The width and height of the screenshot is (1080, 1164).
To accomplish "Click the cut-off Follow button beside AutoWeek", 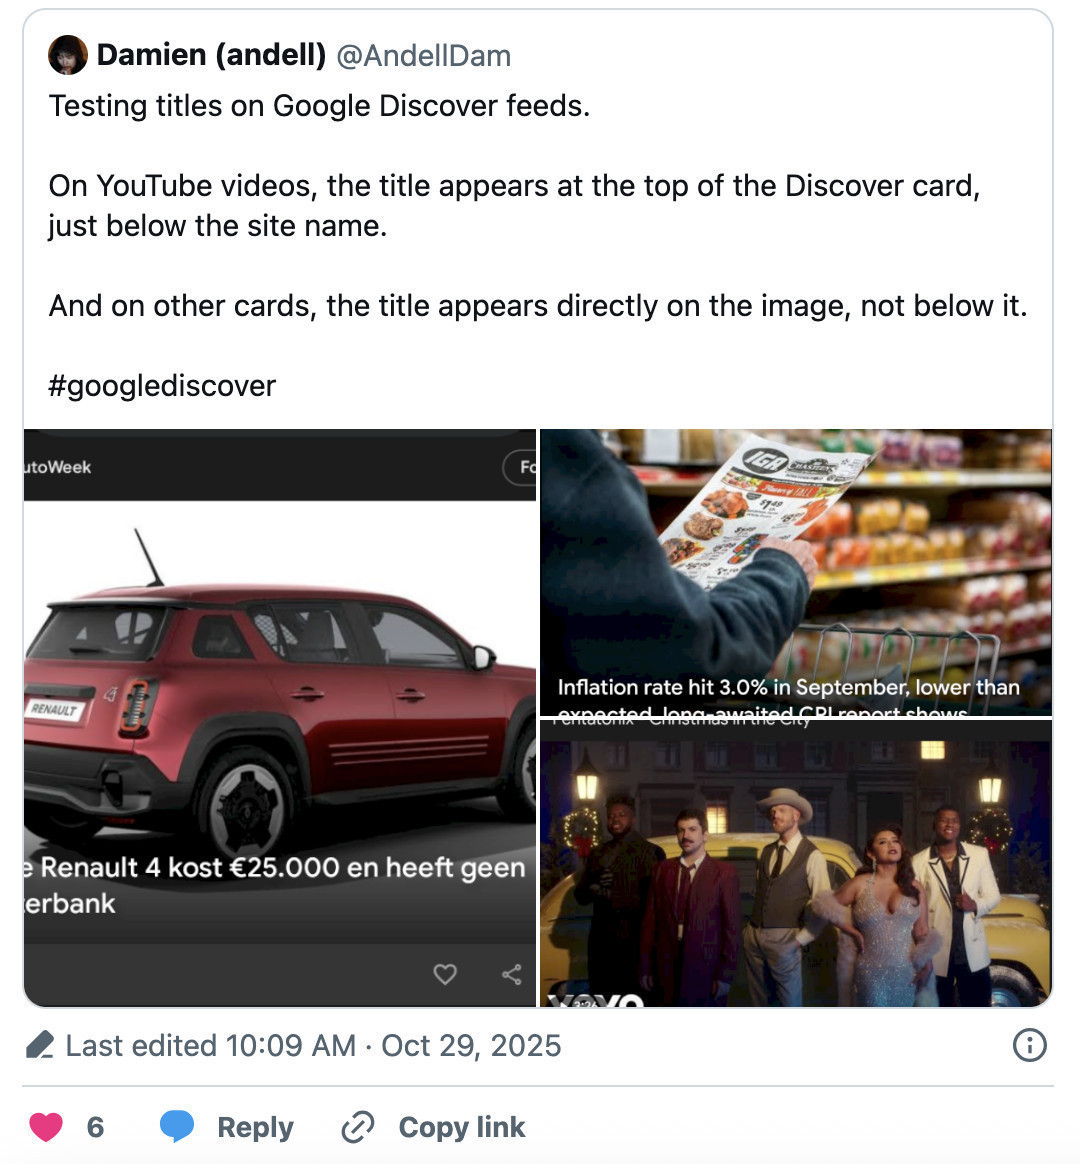I will (524, 467).
